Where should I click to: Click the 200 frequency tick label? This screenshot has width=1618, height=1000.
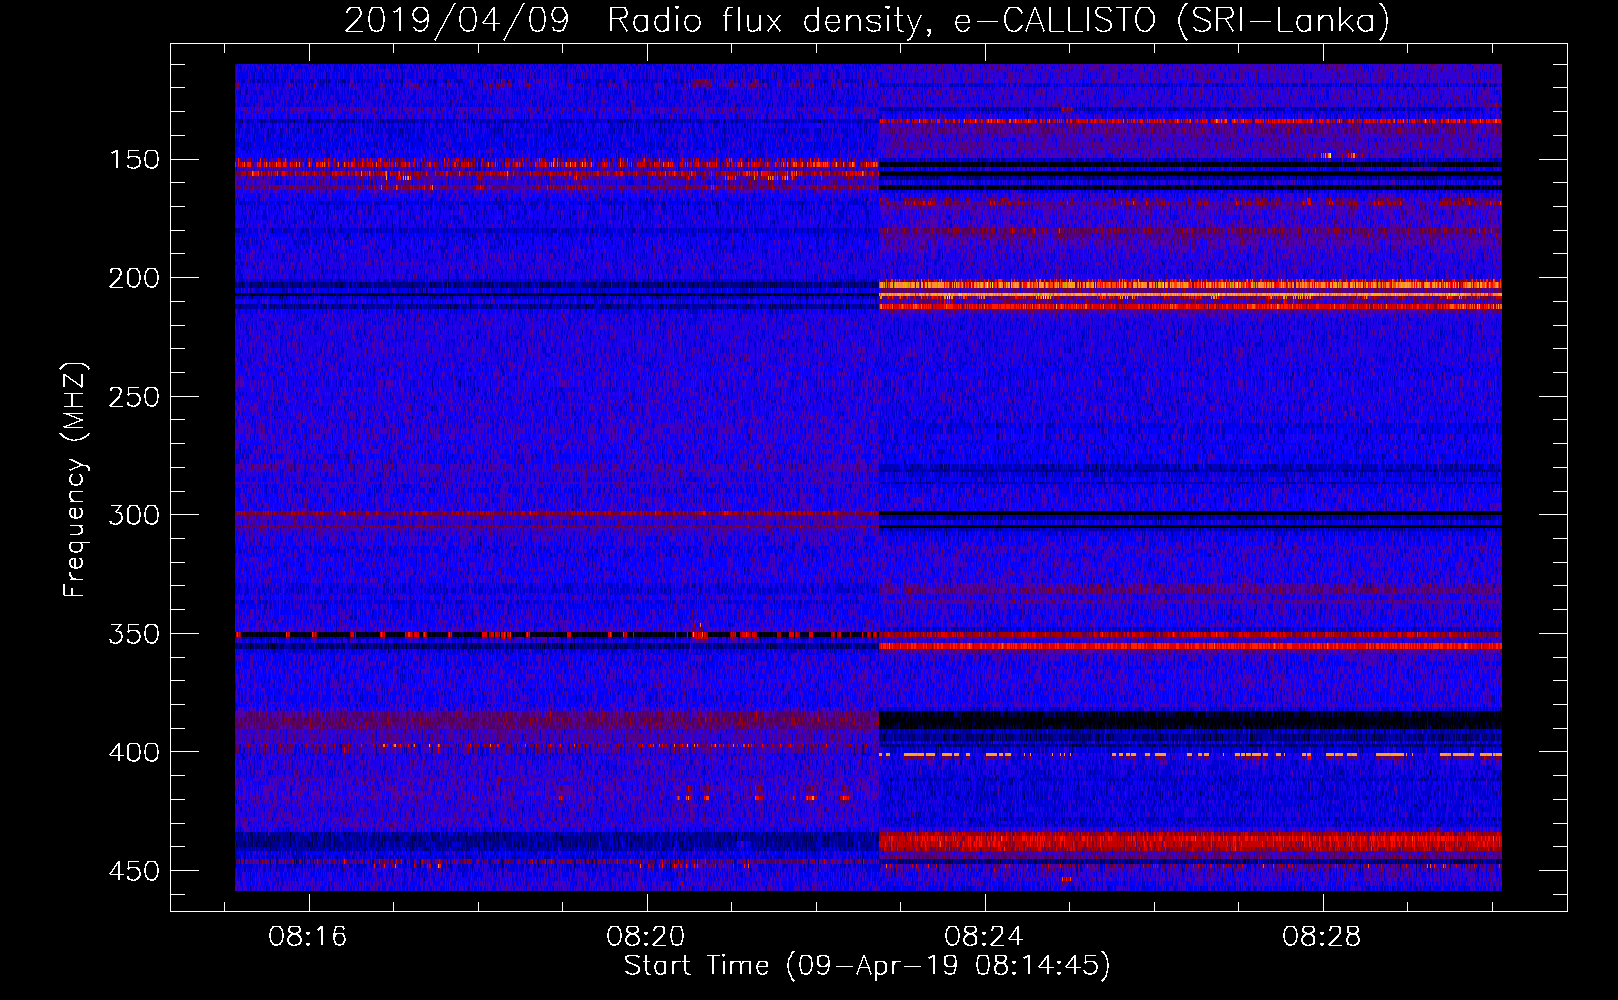coord(134,278)
